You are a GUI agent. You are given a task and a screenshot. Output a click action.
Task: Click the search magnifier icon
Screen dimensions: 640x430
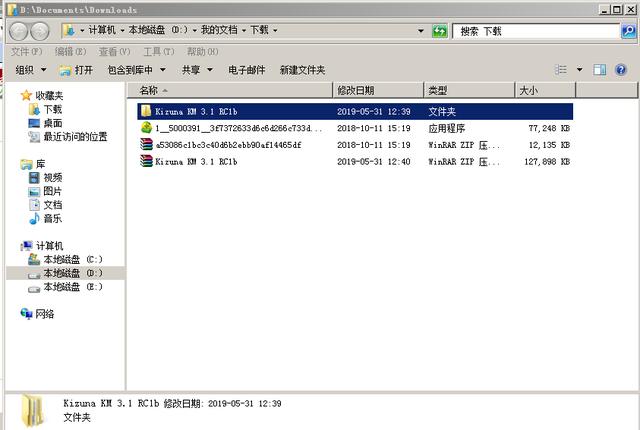627,31
